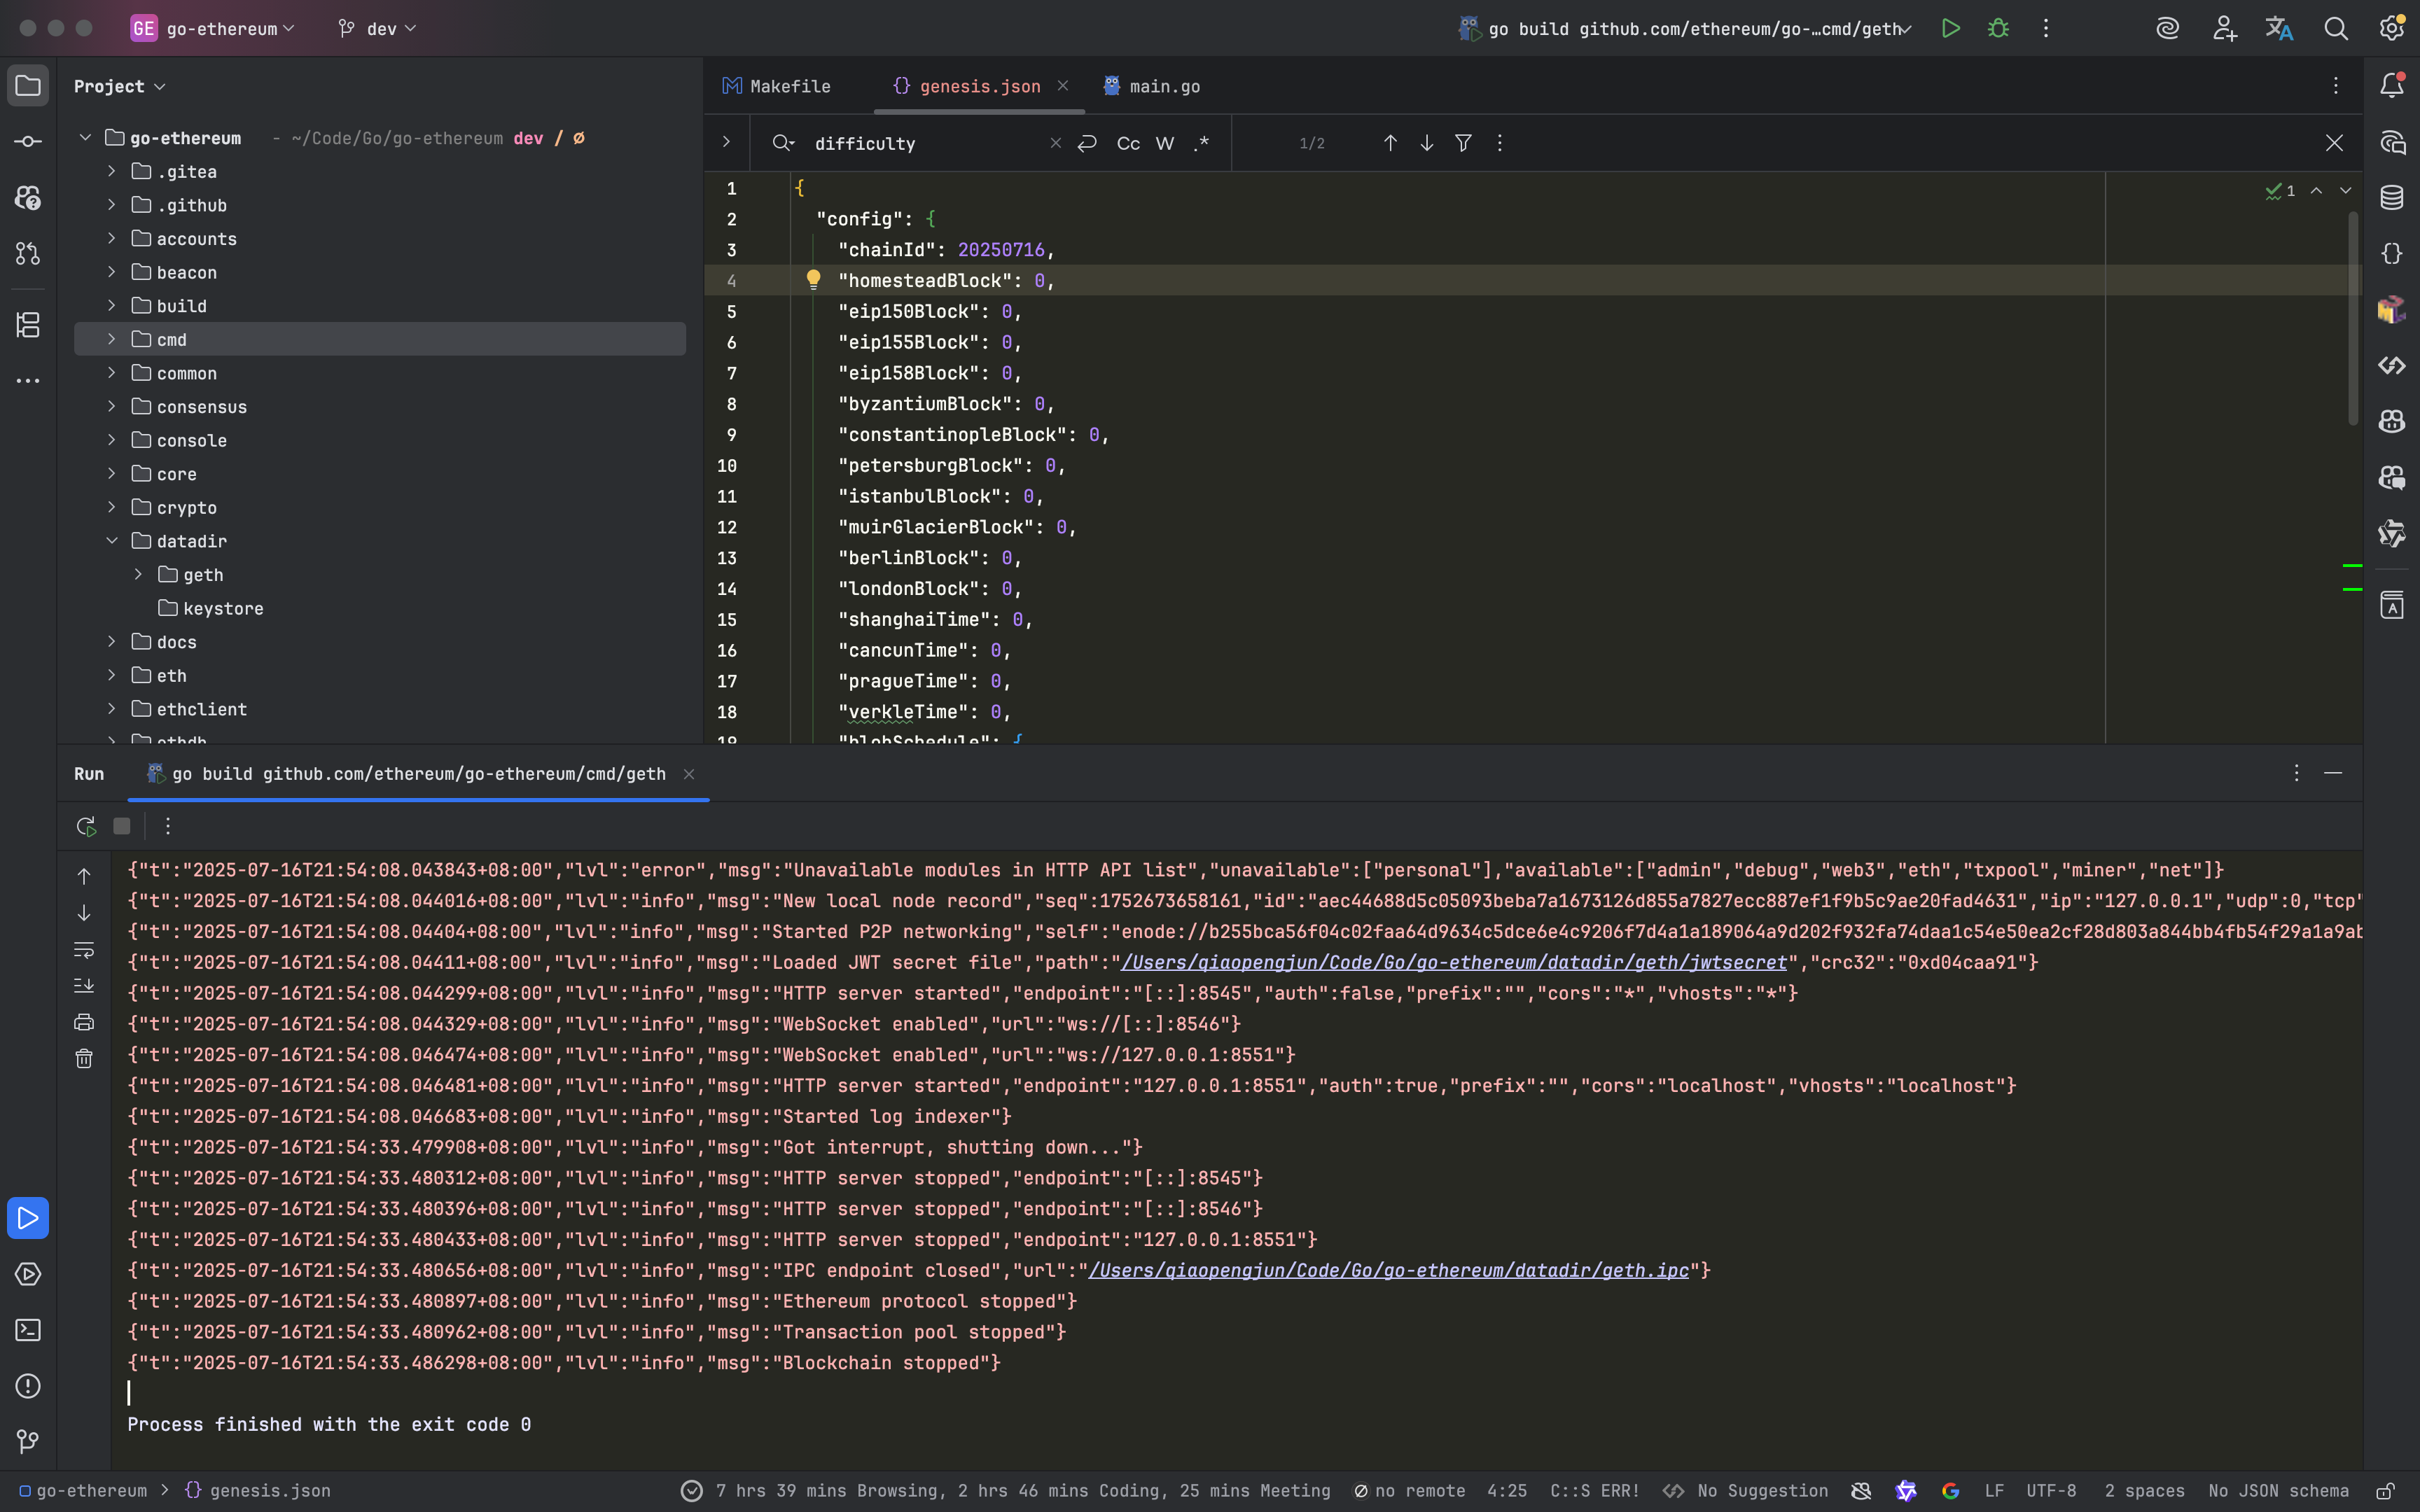Insert new line in search field
This screenshot has width=2420, height=1512.
coord(1087,143)
